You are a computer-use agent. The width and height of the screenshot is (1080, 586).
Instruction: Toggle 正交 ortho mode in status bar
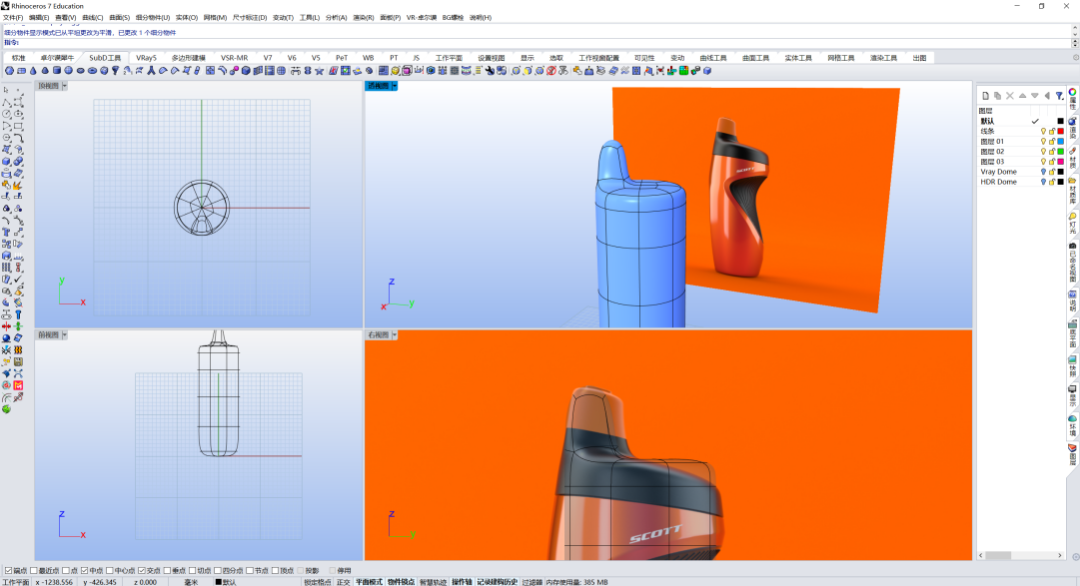(x=343, y=582)
